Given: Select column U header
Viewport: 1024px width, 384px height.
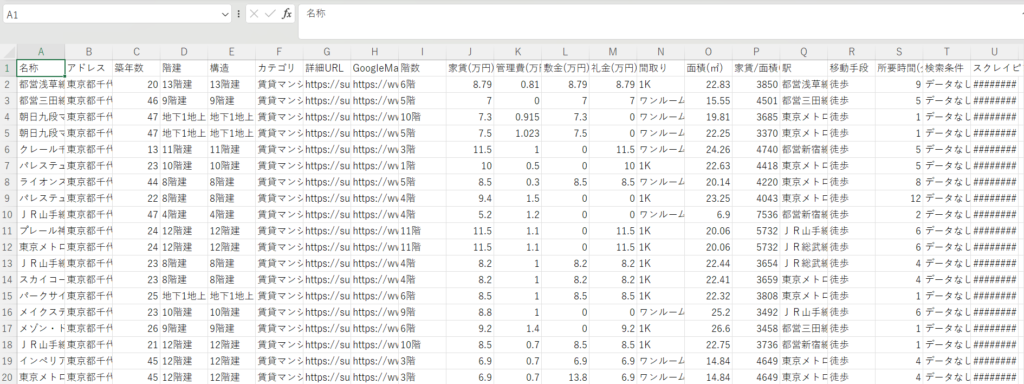Looking at the screenshot, I should [995, 52].
